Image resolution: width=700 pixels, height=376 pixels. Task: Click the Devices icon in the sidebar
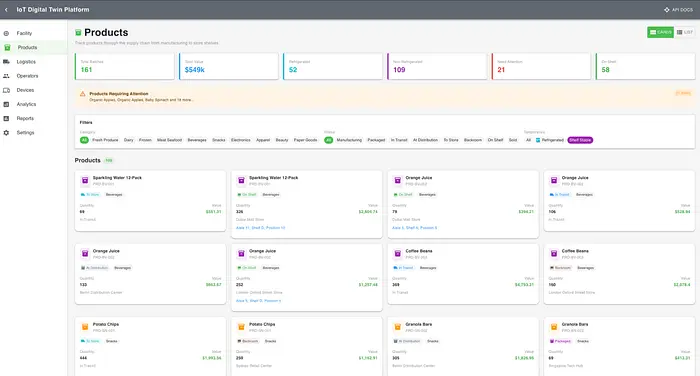6,90
